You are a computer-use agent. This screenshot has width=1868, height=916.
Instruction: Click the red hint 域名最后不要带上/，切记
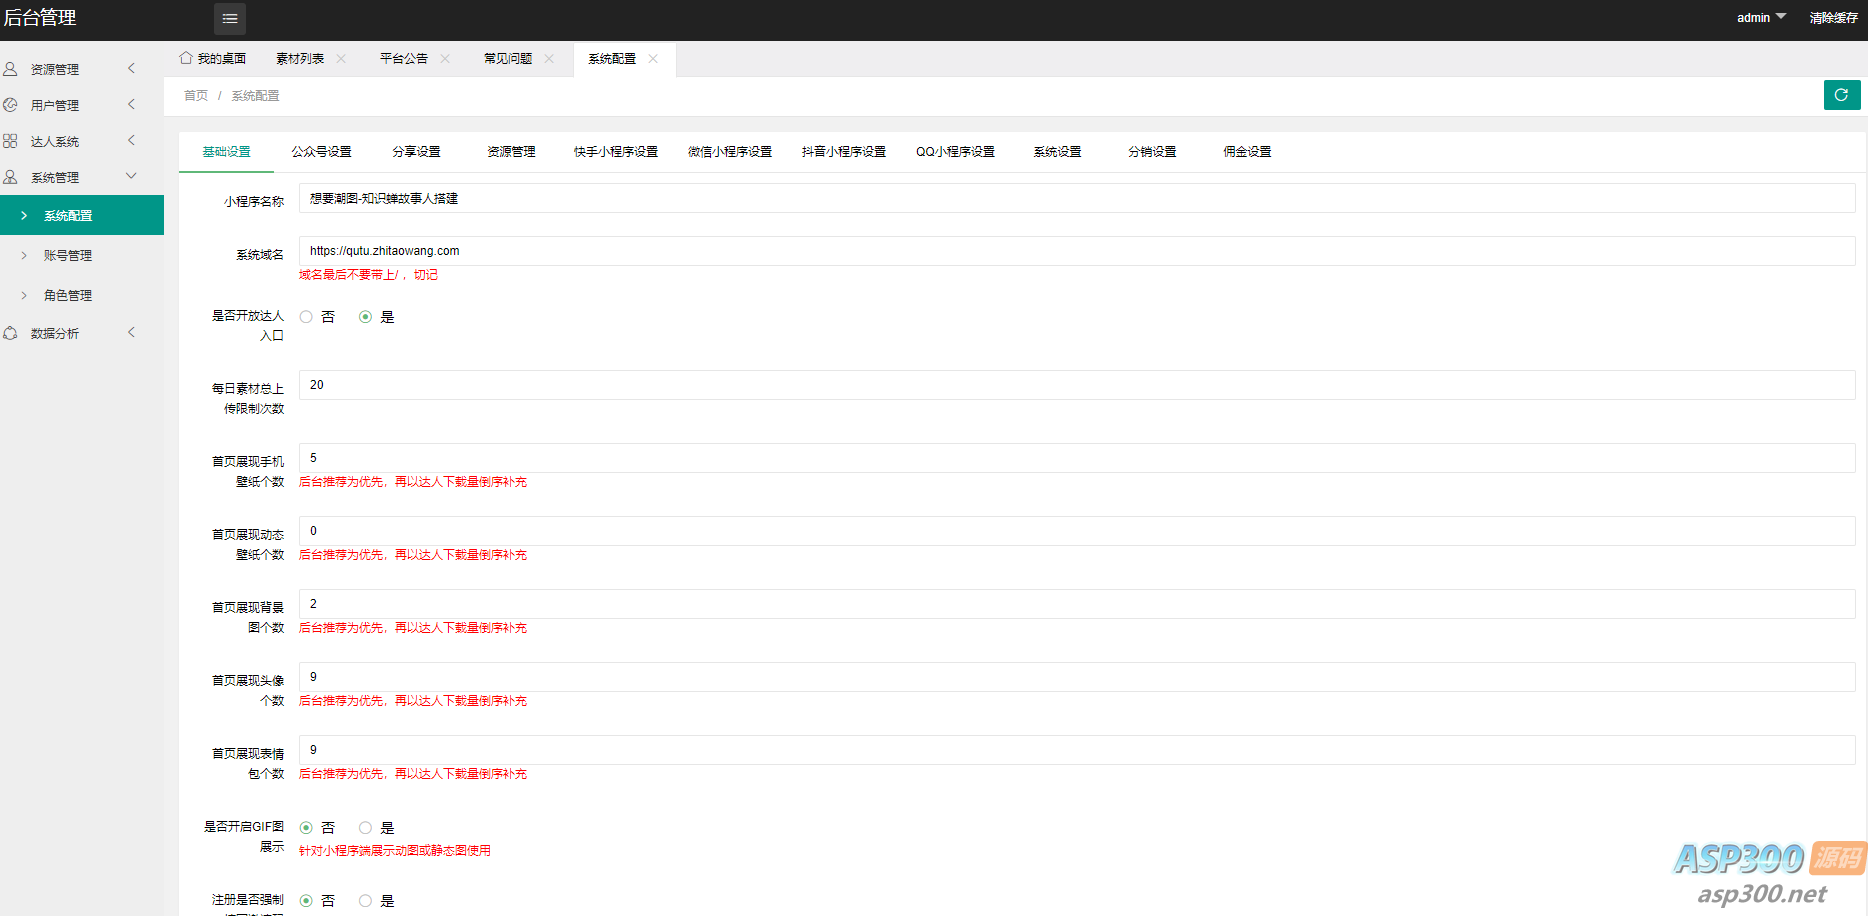[368, 275]
